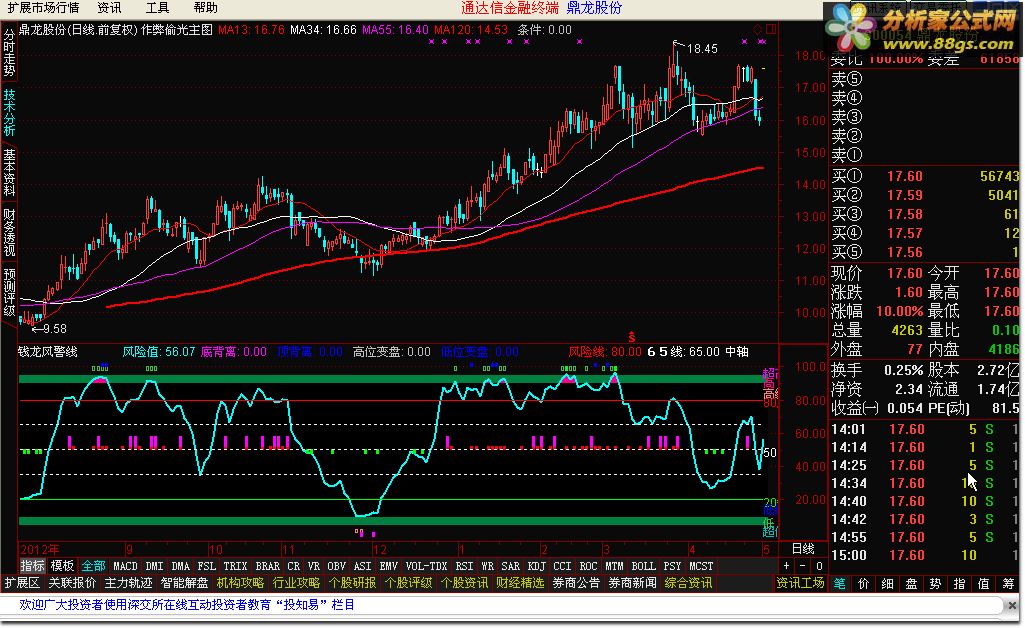The height and width of the screenshot is (628, 1025).
Task: Select the 值 quote panel tab
Action: coord(983,584)
